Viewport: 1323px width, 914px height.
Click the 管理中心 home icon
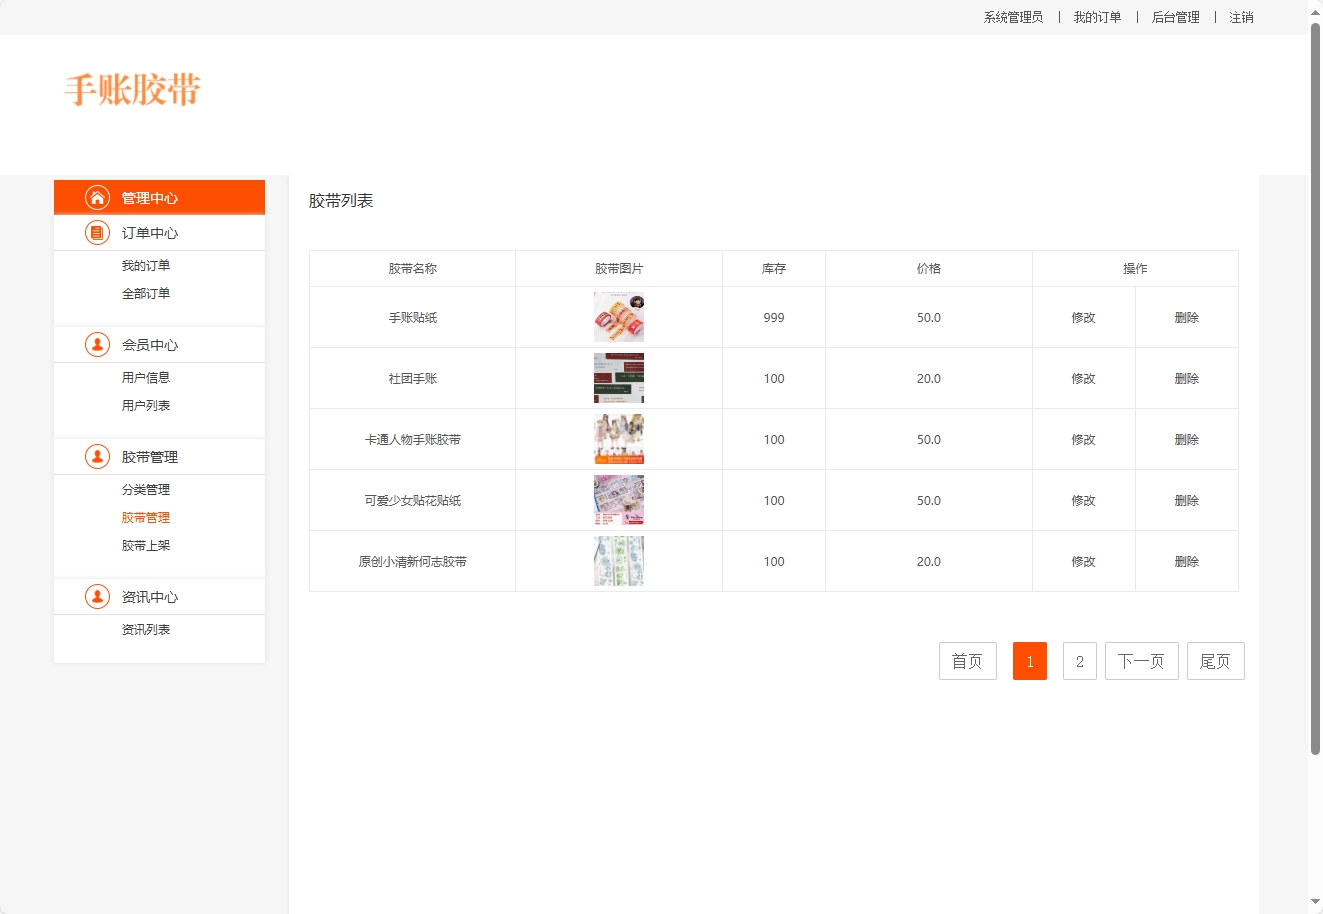96,197
